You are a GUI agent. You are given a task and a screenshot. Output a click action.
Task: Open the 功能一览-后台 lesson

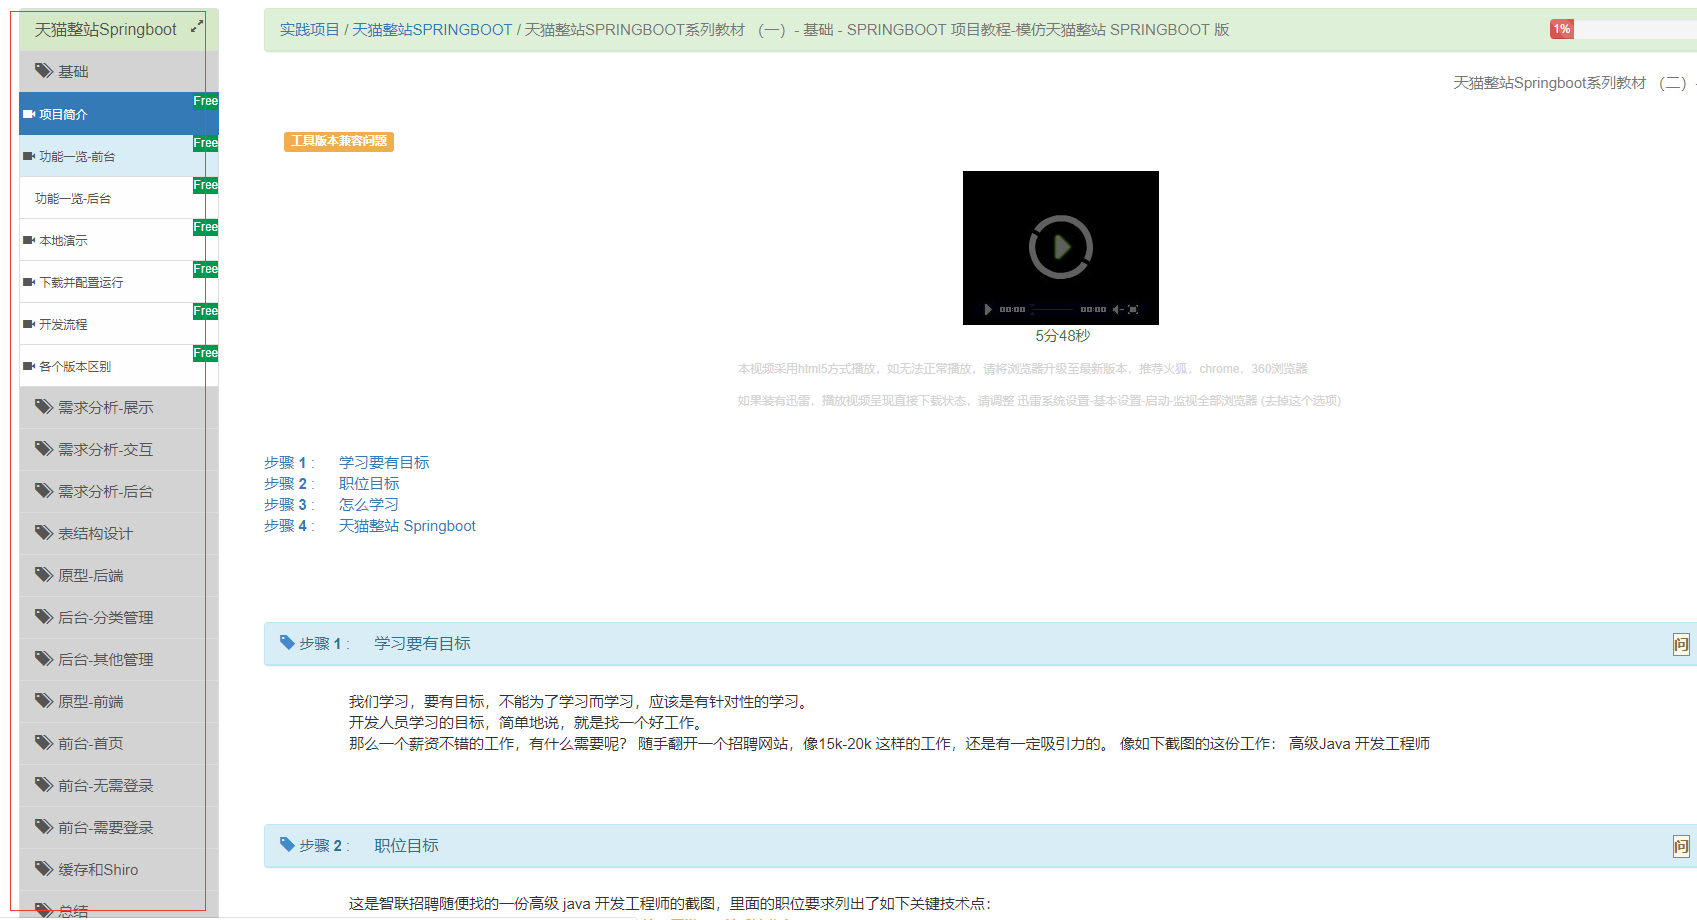coord(119,198)
